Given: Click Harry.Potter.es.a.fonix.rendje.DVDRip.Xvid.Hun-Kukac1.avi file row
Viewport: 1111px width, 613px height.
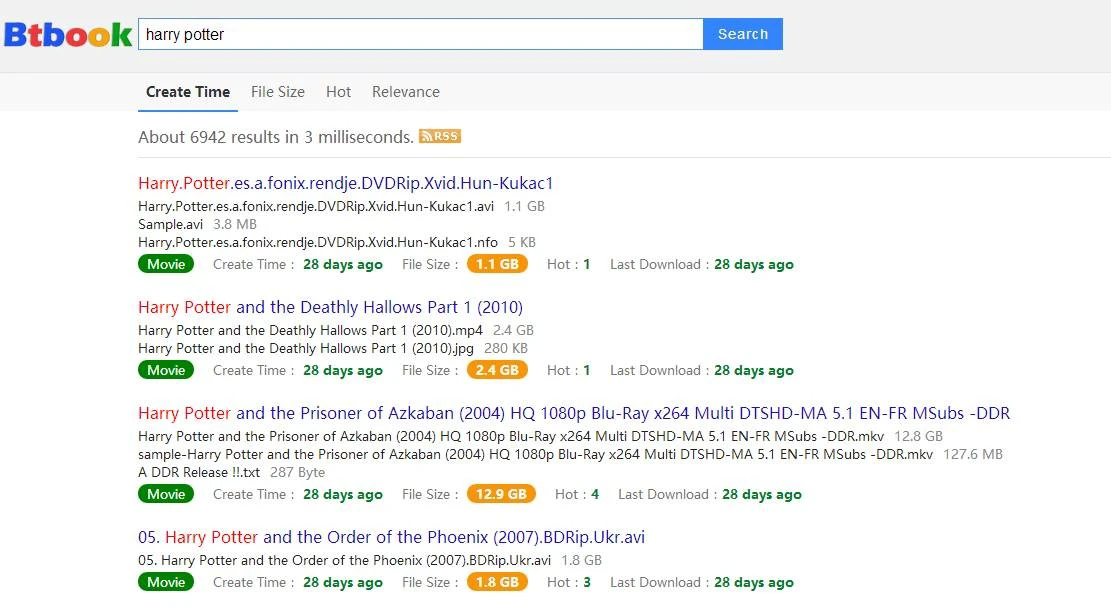Looking at the screenshot, I should pos(342,206).
